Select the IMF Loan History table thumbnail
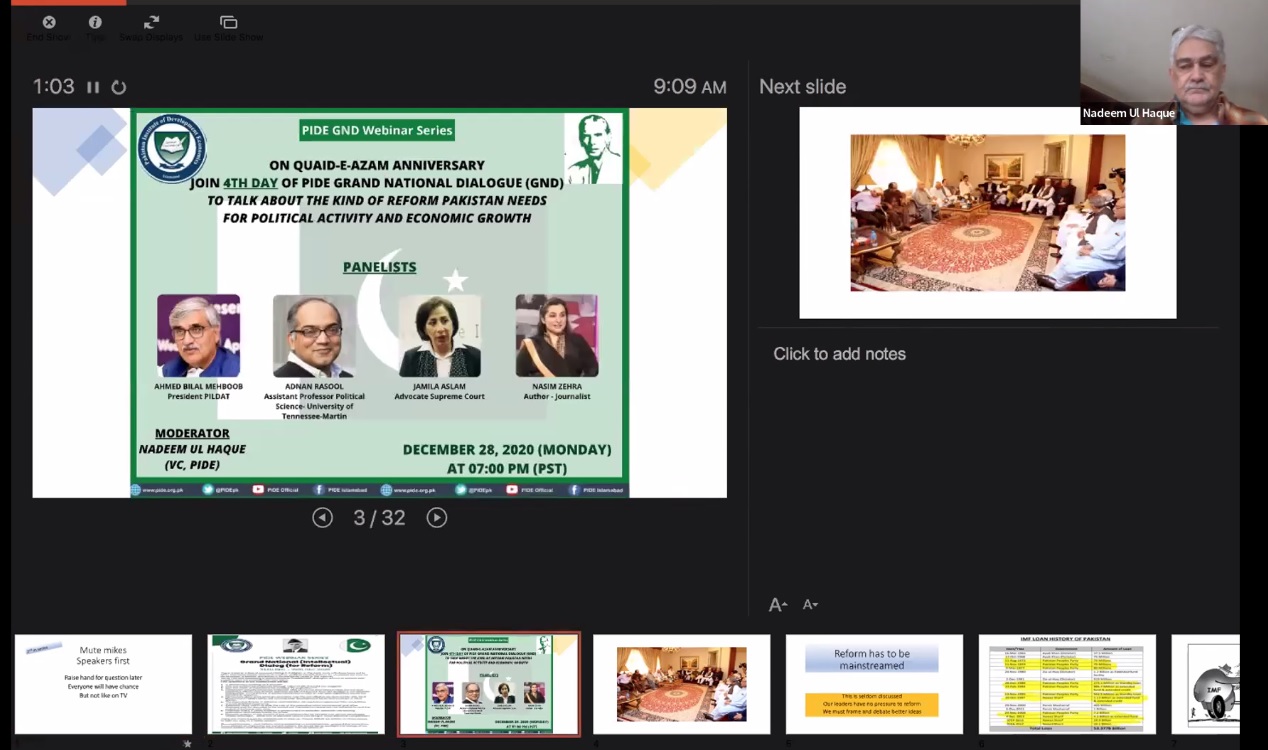Image resolution: width=1268 pixels, height=750 pixels. [1067, 684]
